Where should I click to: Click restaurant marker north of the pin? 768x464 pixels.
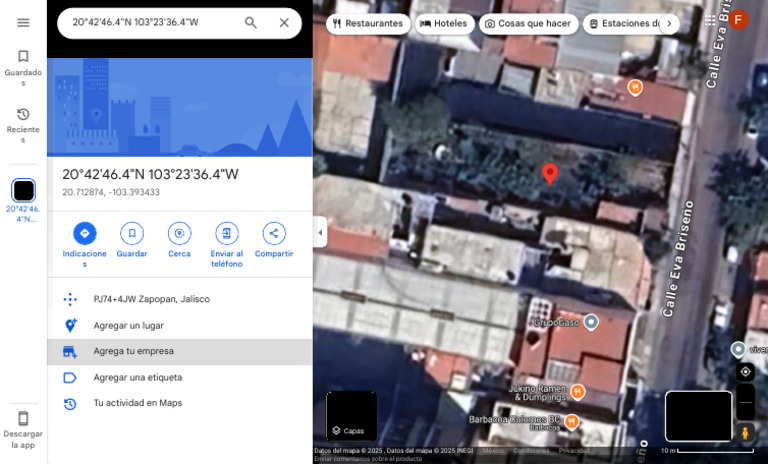(635, 88)
